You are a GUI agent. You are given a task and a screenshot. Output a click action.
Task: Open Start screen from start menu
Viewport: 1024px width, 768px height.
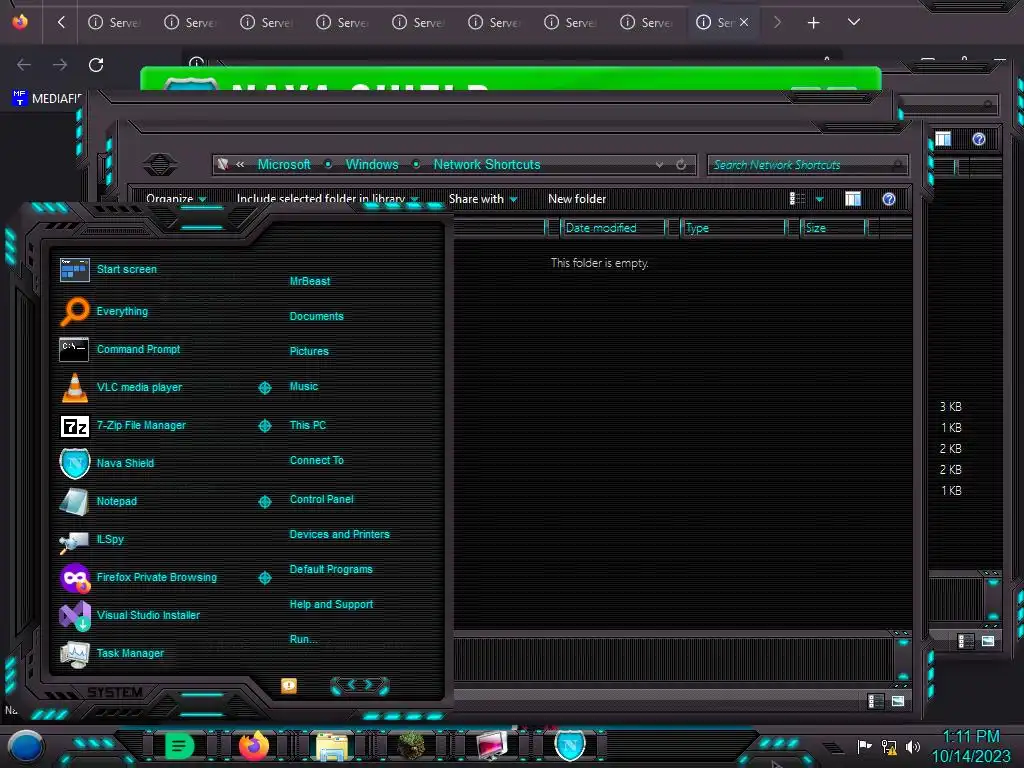(x=108, y=269)
